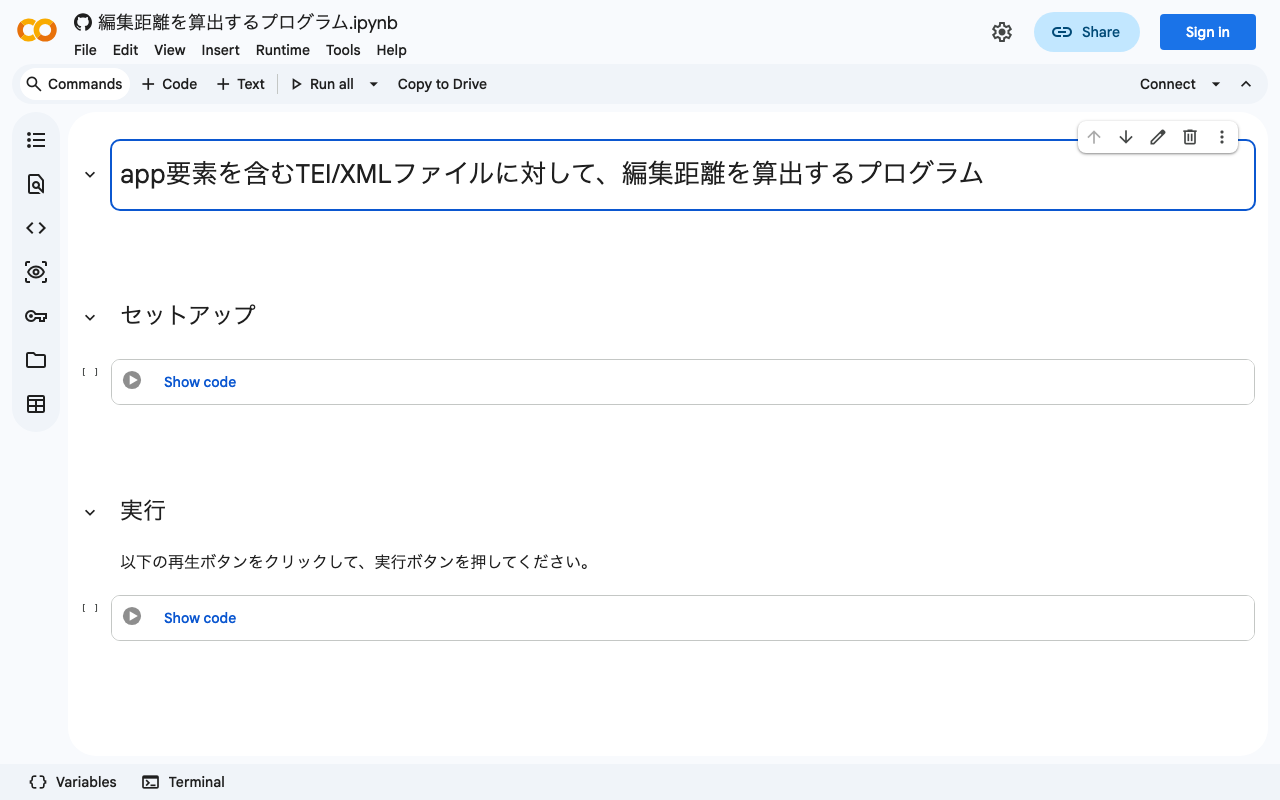The height and width of the screenshot is (800, 1280).
Task: Open the Runtime menu
Action: coord(283,50)
